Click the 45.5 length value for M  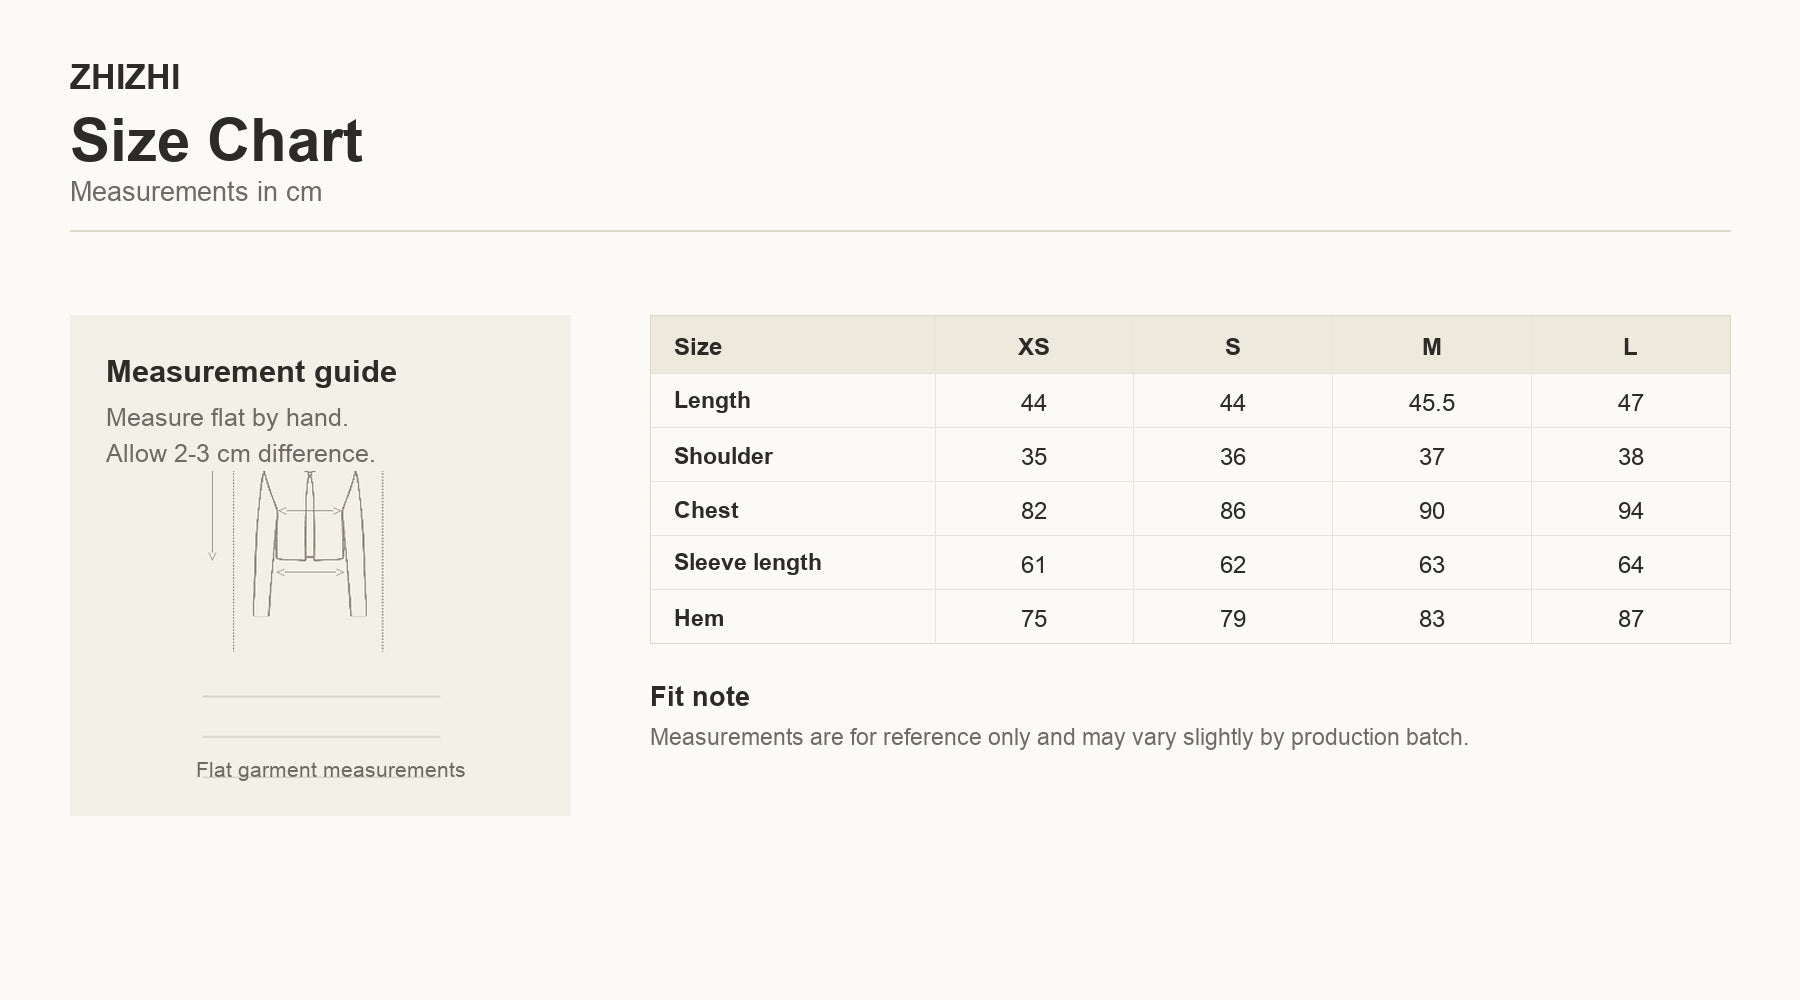tap(1431, 403)
